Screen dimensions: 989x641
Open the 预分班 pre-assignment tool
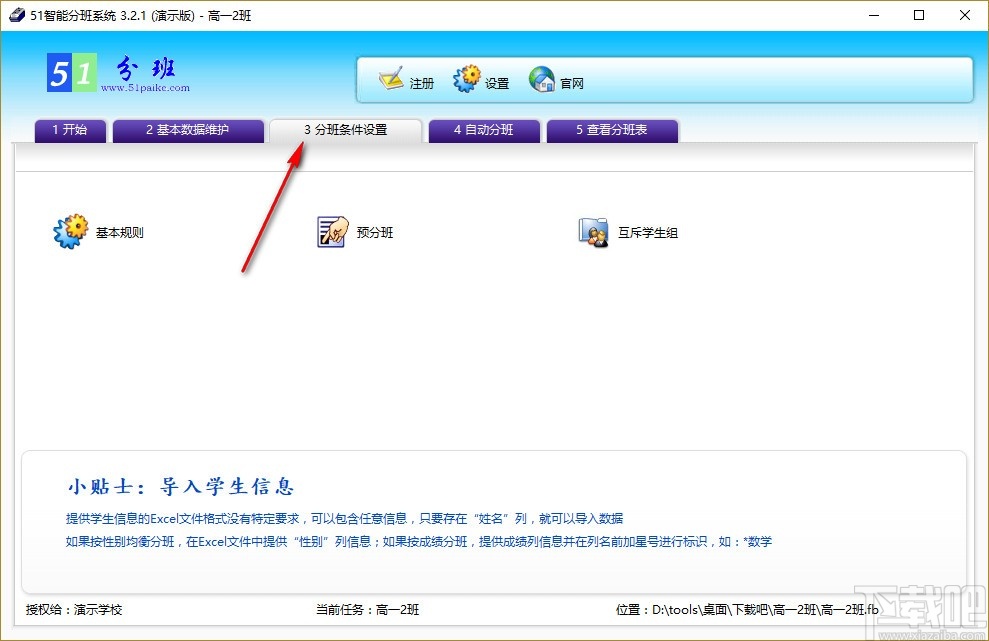[x=355, y=230]
